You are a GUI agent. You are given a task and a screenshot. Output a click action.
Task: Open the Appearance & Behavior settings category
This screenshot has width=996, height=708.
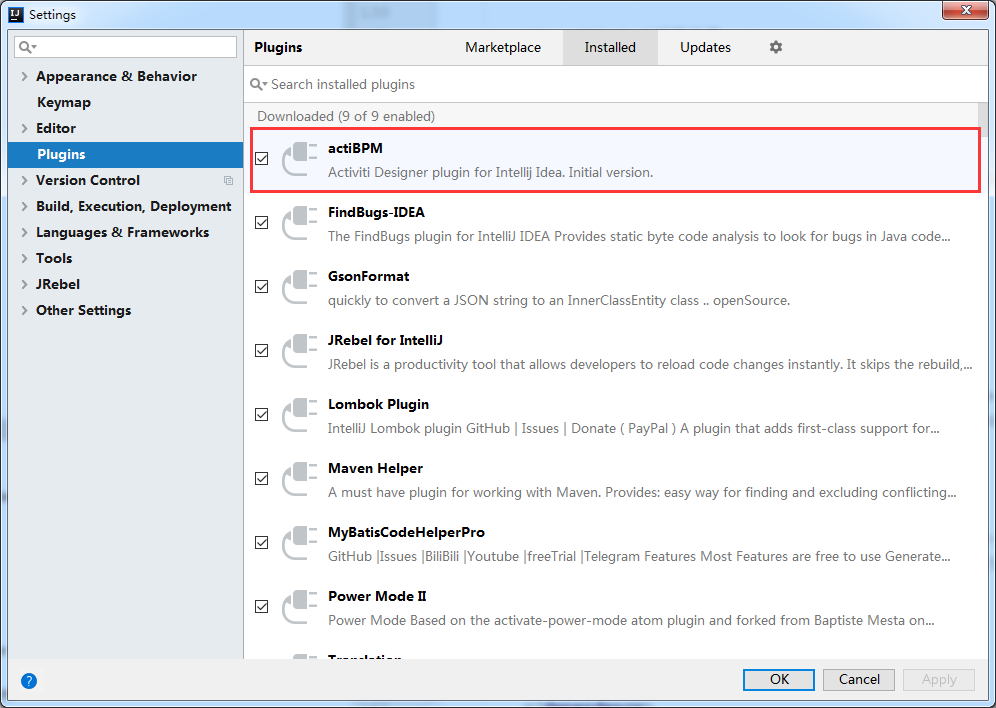(116, 76)
